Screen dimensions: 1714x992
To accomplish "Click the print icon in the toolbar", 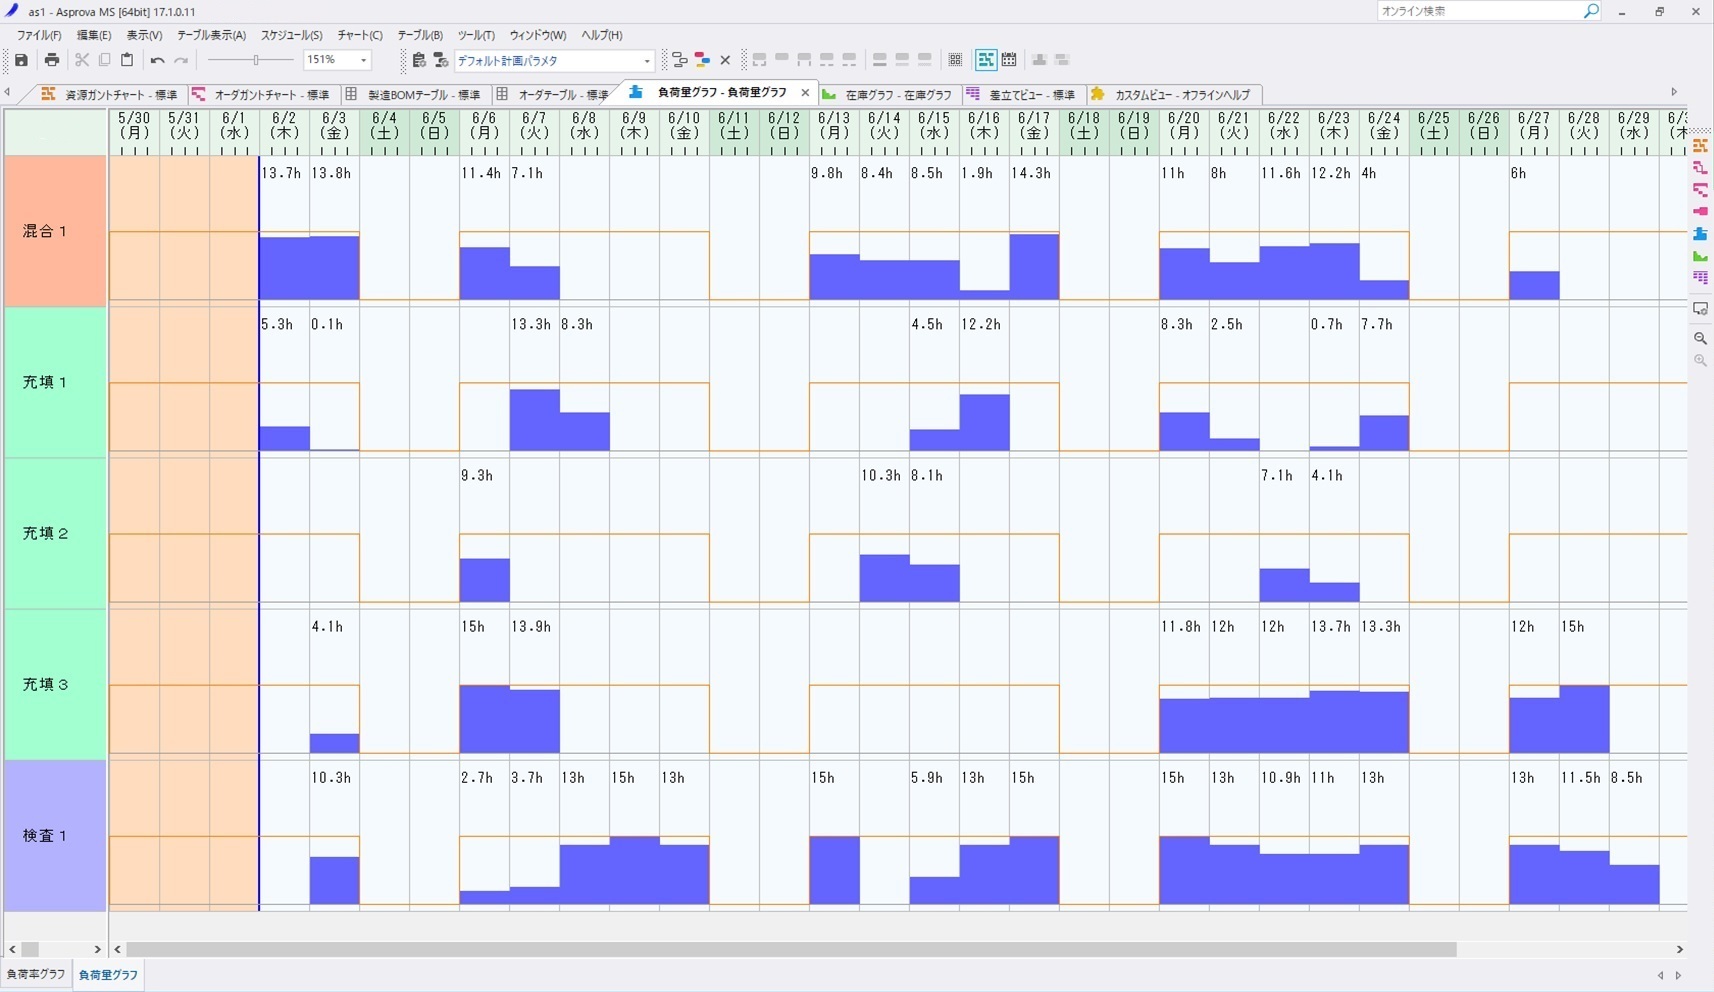I will (52, 60).
